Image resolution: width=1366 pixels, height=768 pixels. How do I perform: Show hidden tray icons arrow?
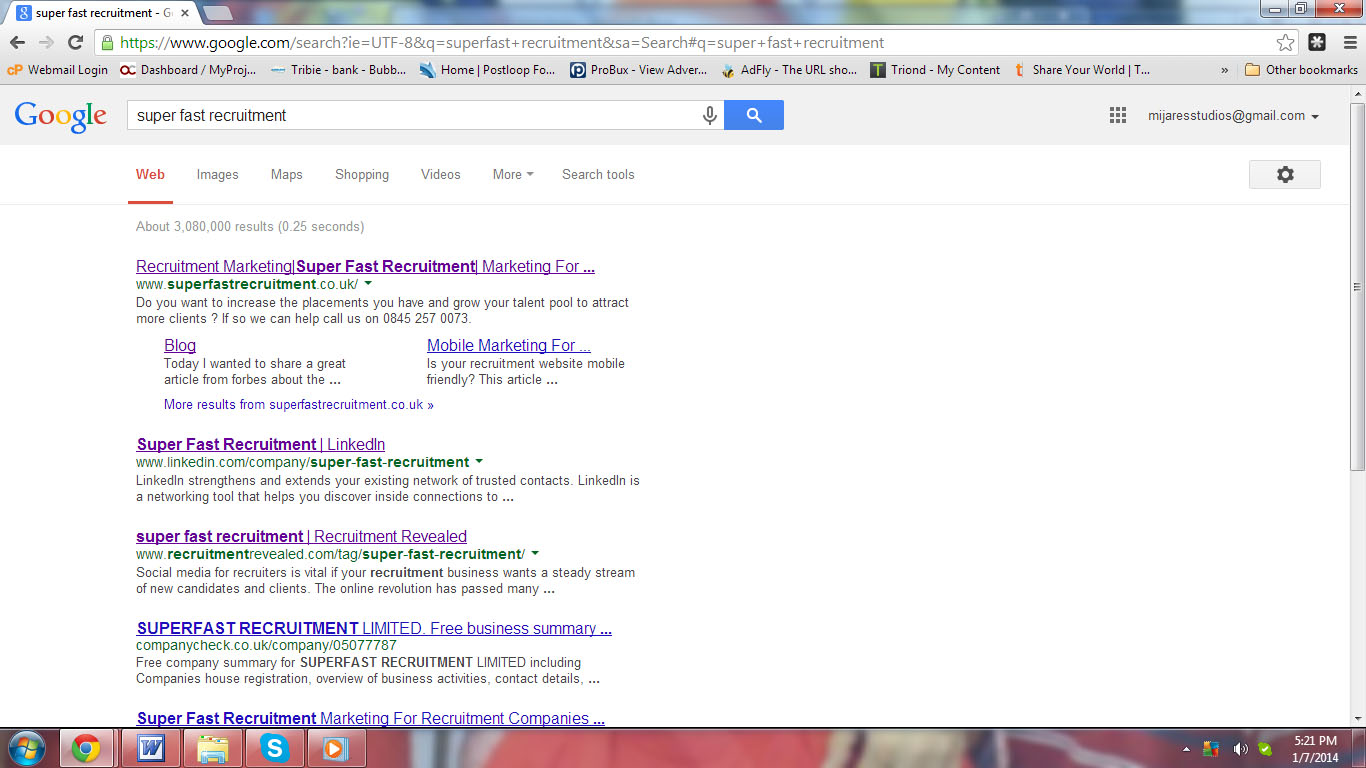click(x=1186, y=748)
